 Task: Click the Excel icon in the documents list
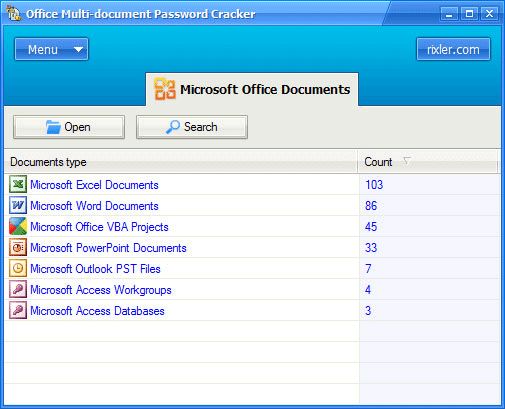tap(18, 184)
